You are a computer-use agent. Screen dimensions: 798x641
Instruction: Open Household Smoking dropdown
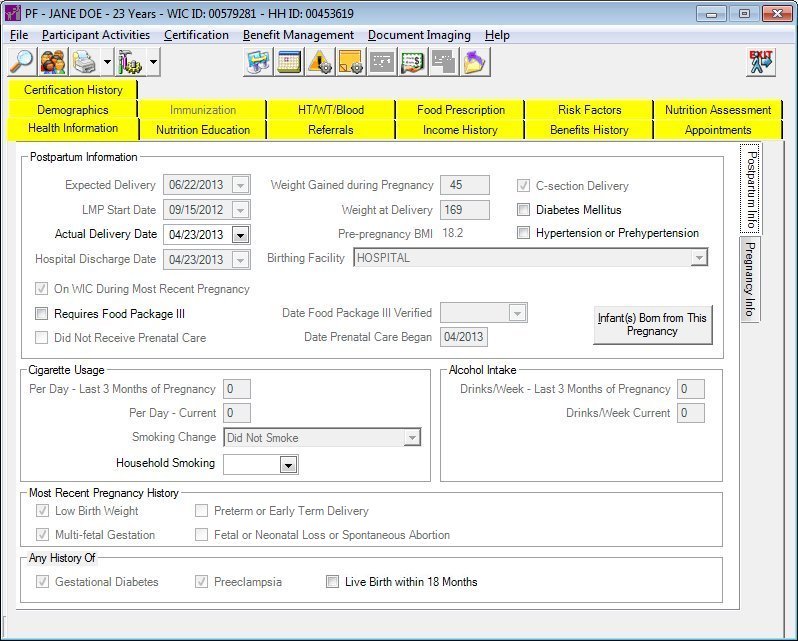[289, 465]
